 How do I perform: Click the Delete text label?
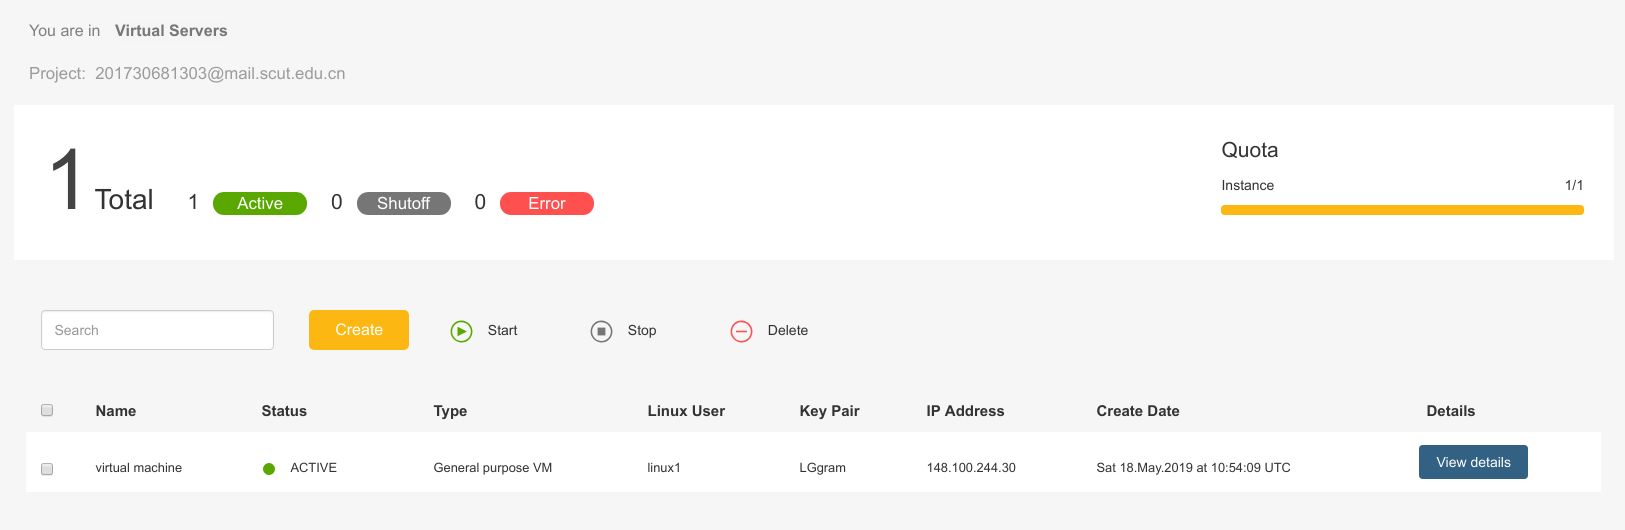pyautogui.click(x=788, y=330)
